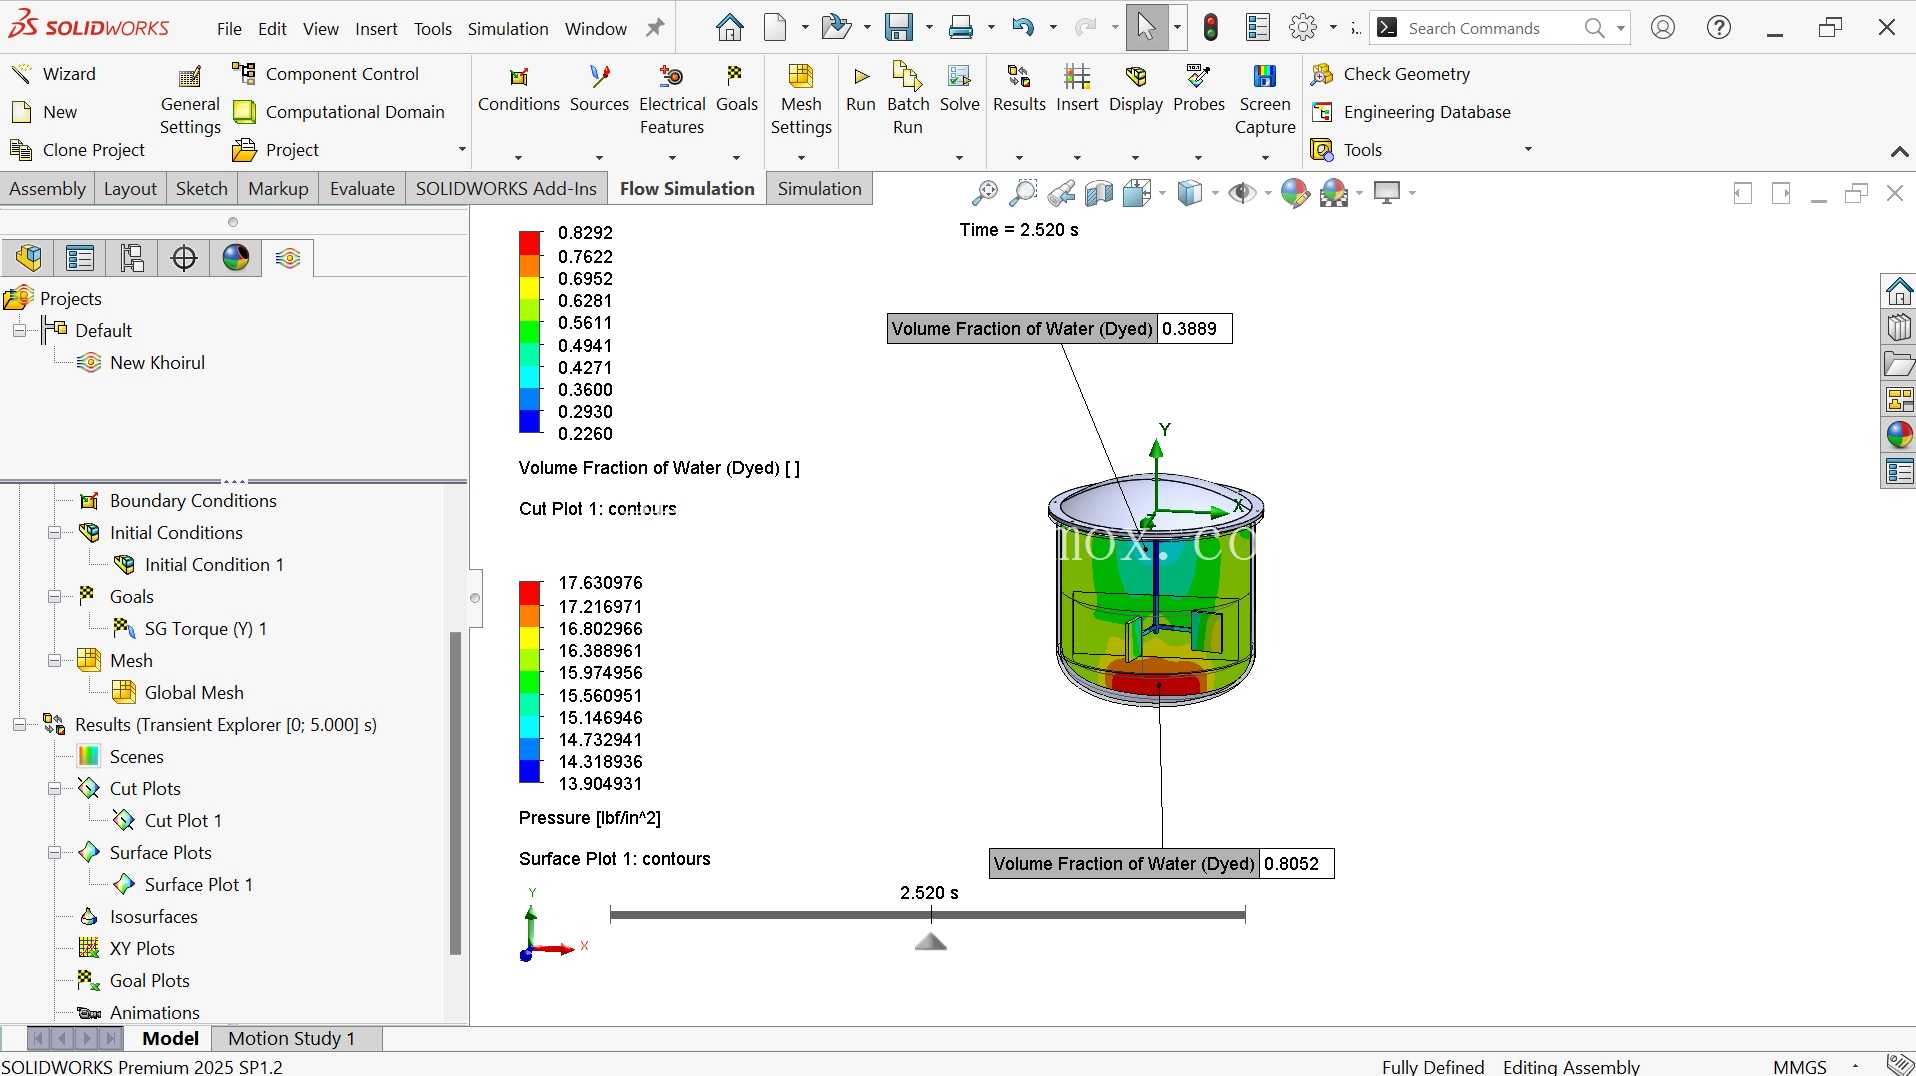Click the Goals tool icon
Image resolution: width=1916 pixels, height=1076 pixels.
coord(736,77)
